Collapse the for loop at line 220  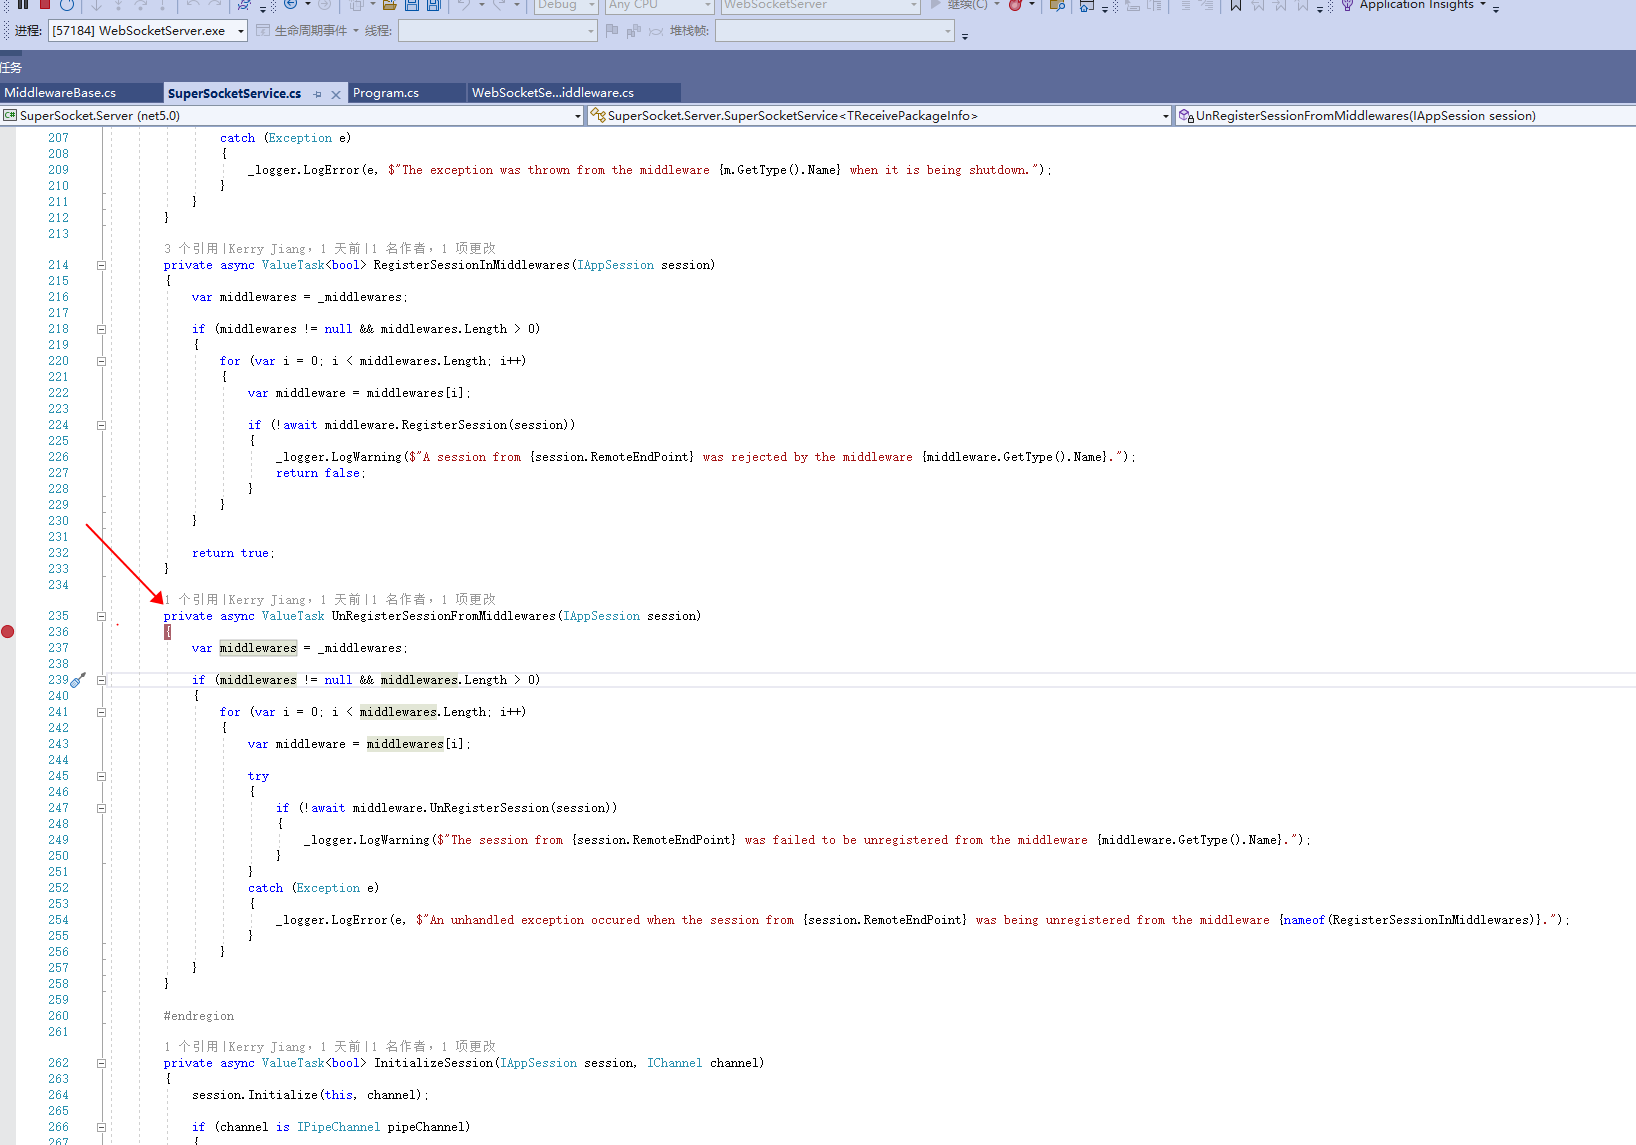101,361
